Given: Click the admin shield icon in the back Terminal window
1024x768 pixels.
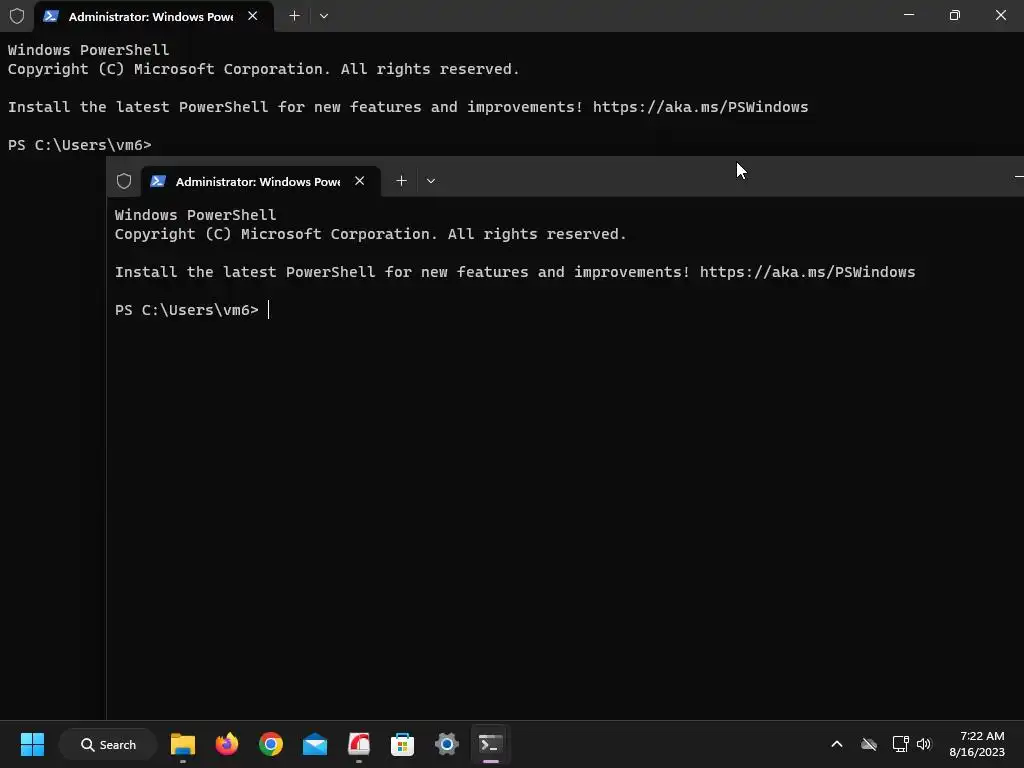Looking at the screenshot, I should click(x=17, y=16).
